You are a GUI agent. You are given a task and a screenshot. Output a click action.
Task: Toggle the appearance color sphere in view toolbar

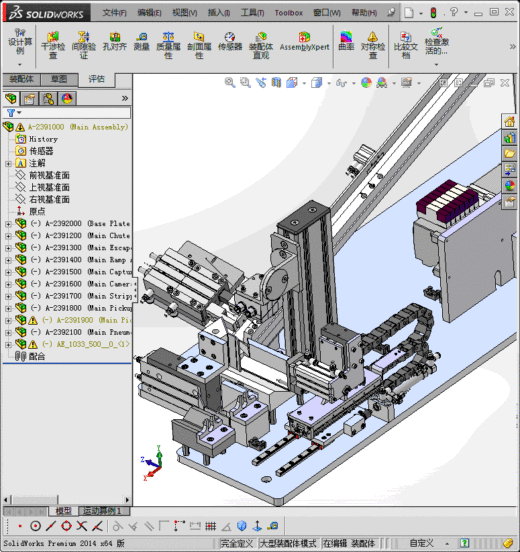366,83
